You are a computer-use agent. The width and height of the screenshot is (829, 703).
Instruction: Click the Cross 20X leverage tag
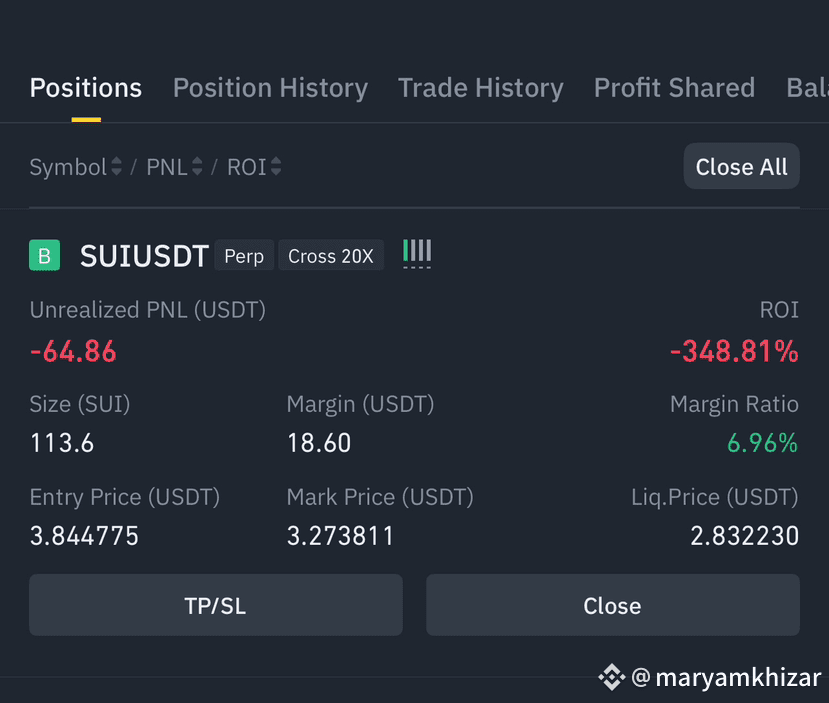coord(331,256)
